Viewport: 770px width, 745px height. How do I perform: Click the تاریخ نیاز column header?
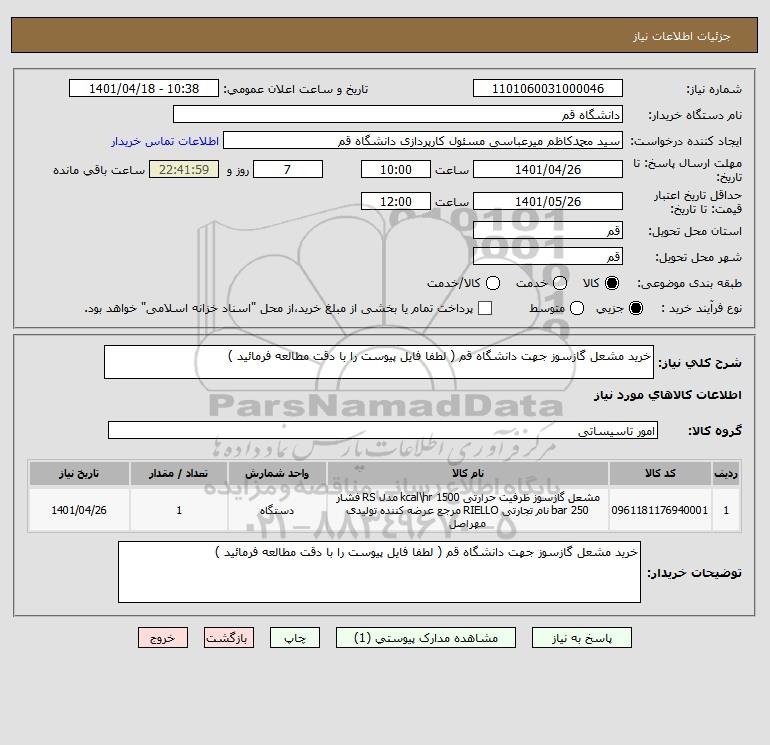(x=79, y=473)
